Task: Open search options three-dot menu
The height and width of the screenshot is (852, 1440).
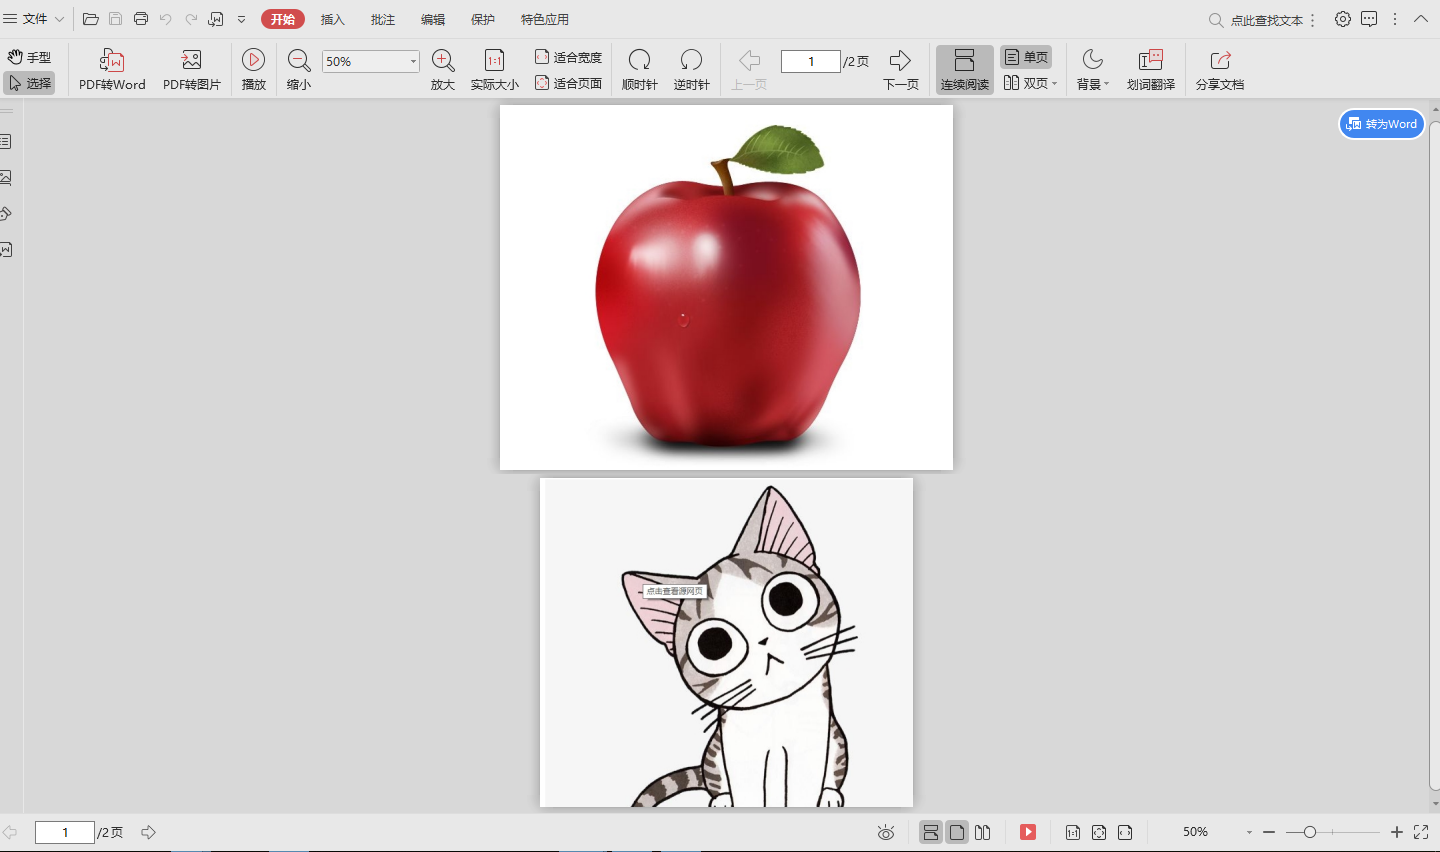Action: 1313,20
